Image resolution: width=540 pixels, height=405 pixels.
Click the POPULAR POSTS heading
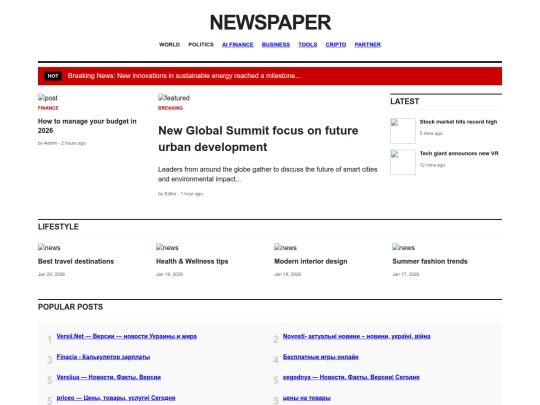pos(70,307)
